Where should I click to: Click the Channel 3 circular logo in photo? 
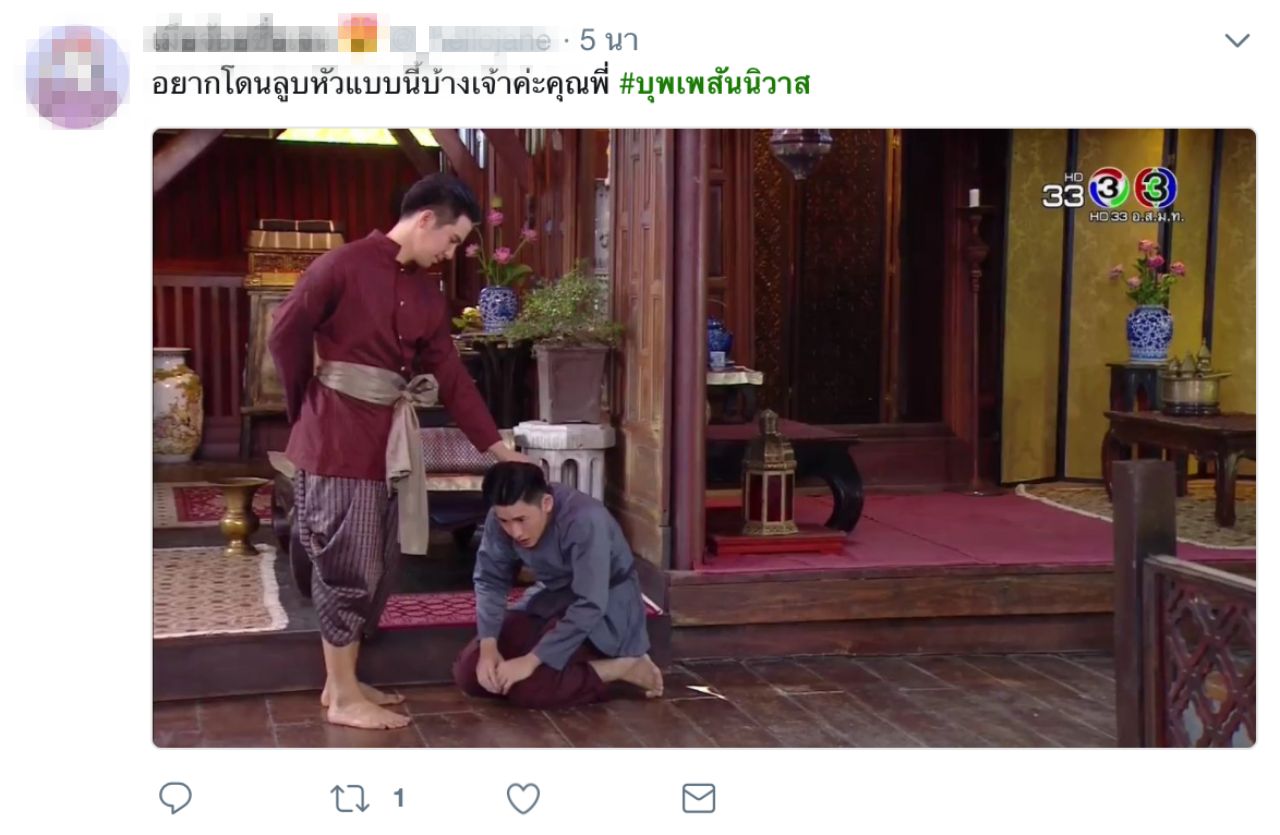(x=1154, y=188)
